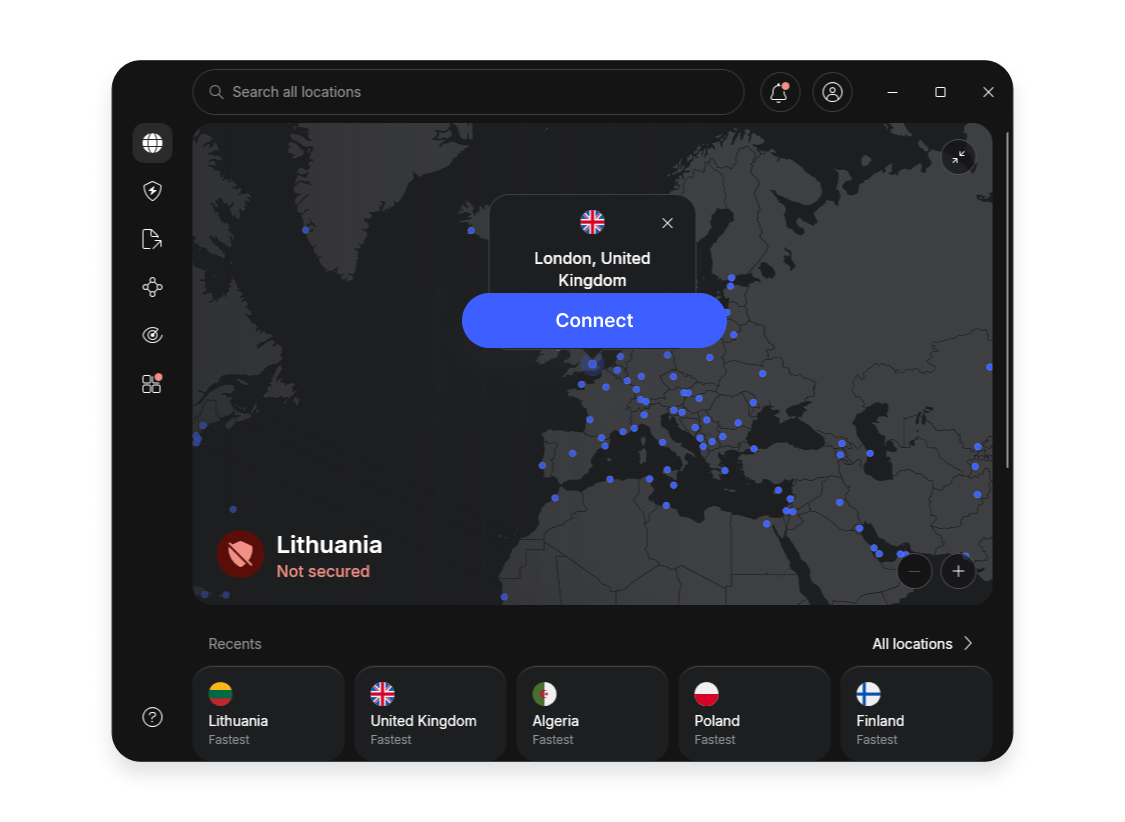Select the Algeria recent card
This screenshot has height=822, width=1125.
pyautogui.click(x=593, y=713)
